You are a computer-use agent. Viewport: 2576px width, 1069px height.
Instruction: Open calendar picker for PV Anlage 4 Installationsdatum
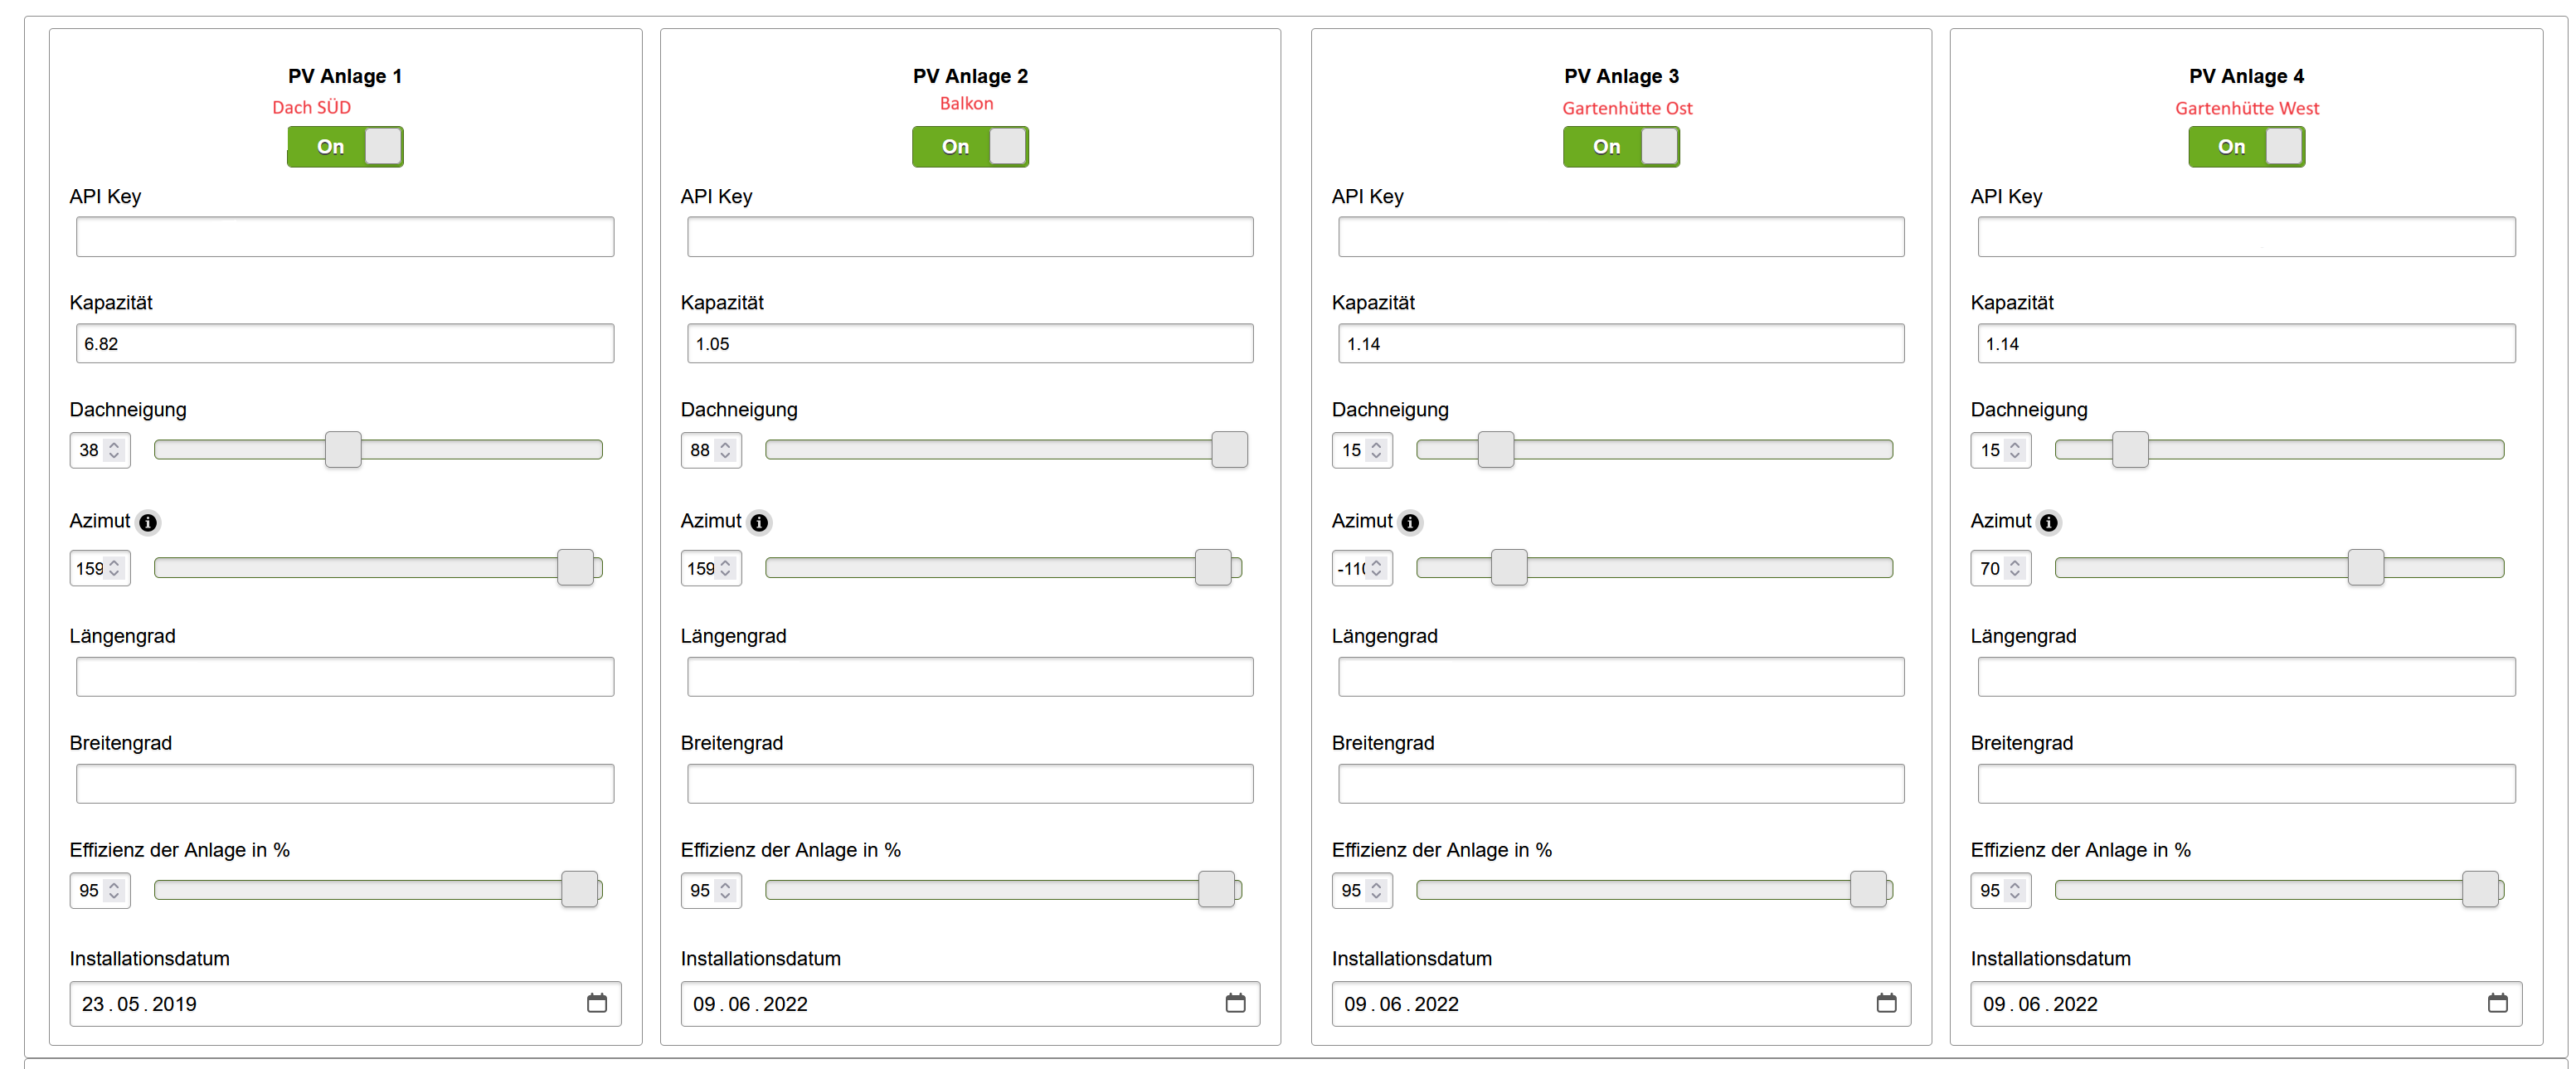(x=2497, y=1003)
